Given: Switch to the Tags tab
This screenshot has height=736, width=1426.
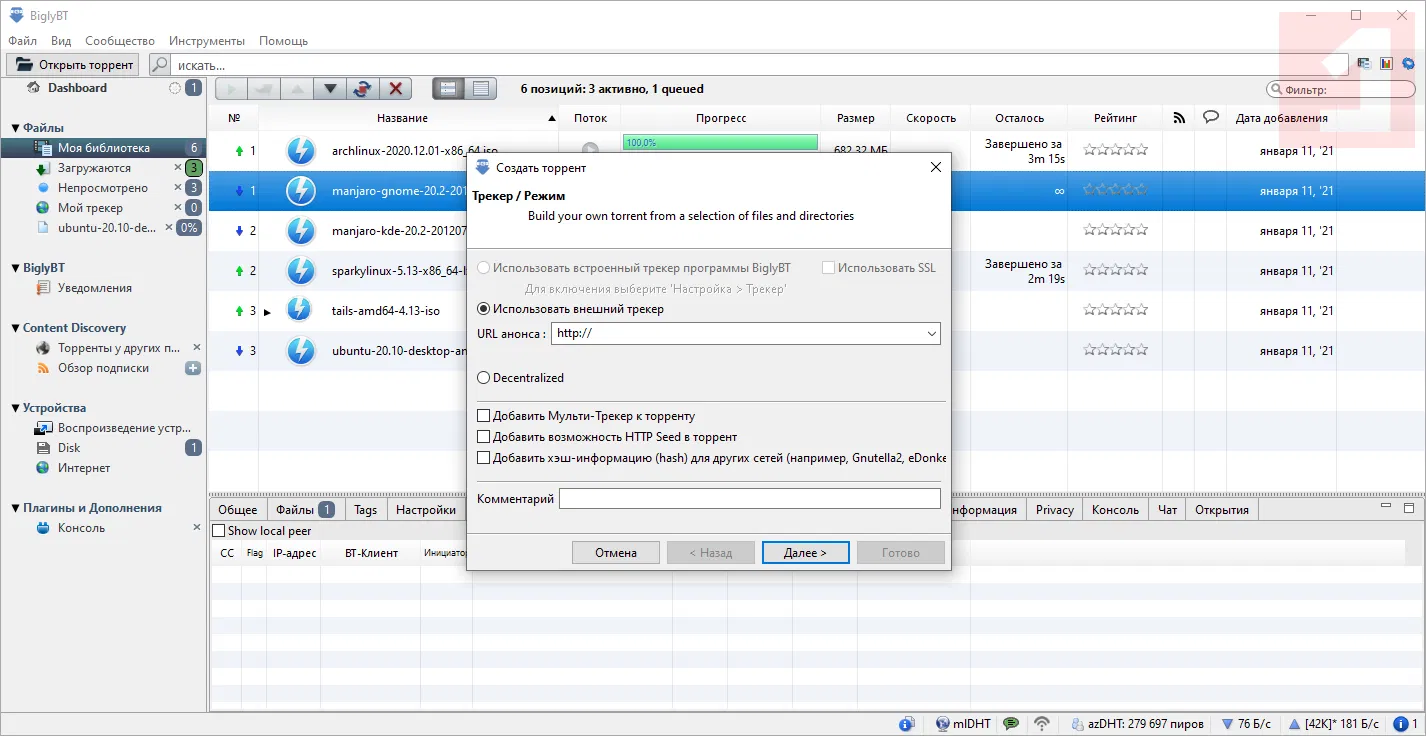Looking at the screenshot, I should point(366,510).
